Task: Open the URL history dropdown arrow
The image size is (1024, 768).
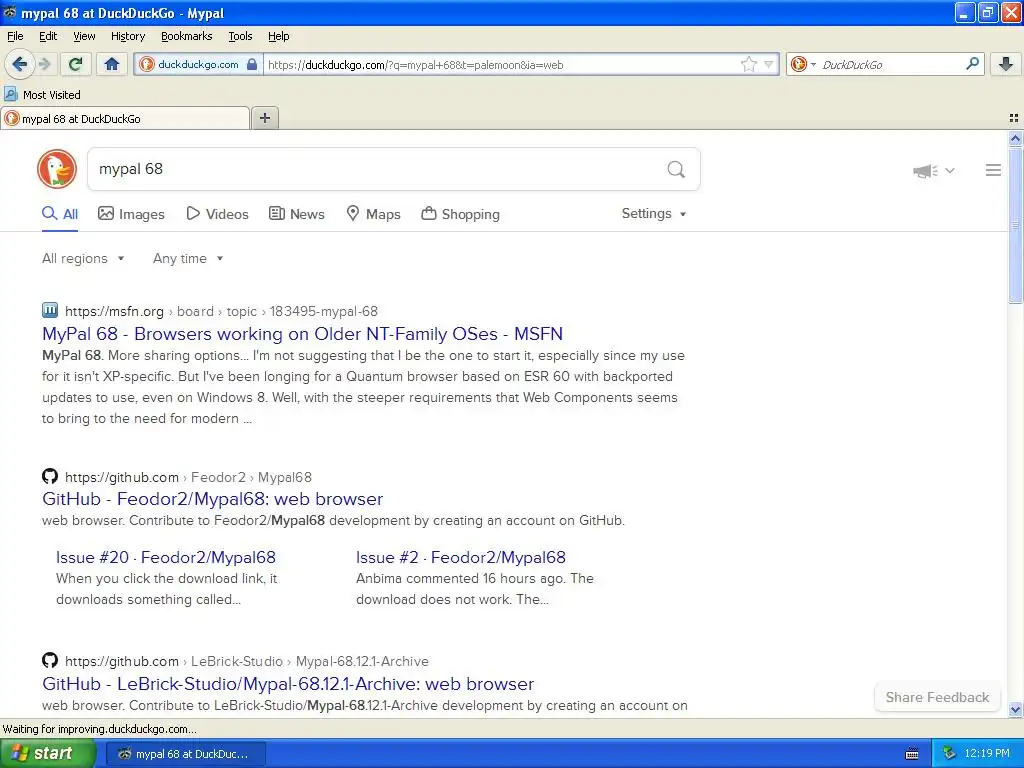Action: pyautogui.click(x=769, y=64)
